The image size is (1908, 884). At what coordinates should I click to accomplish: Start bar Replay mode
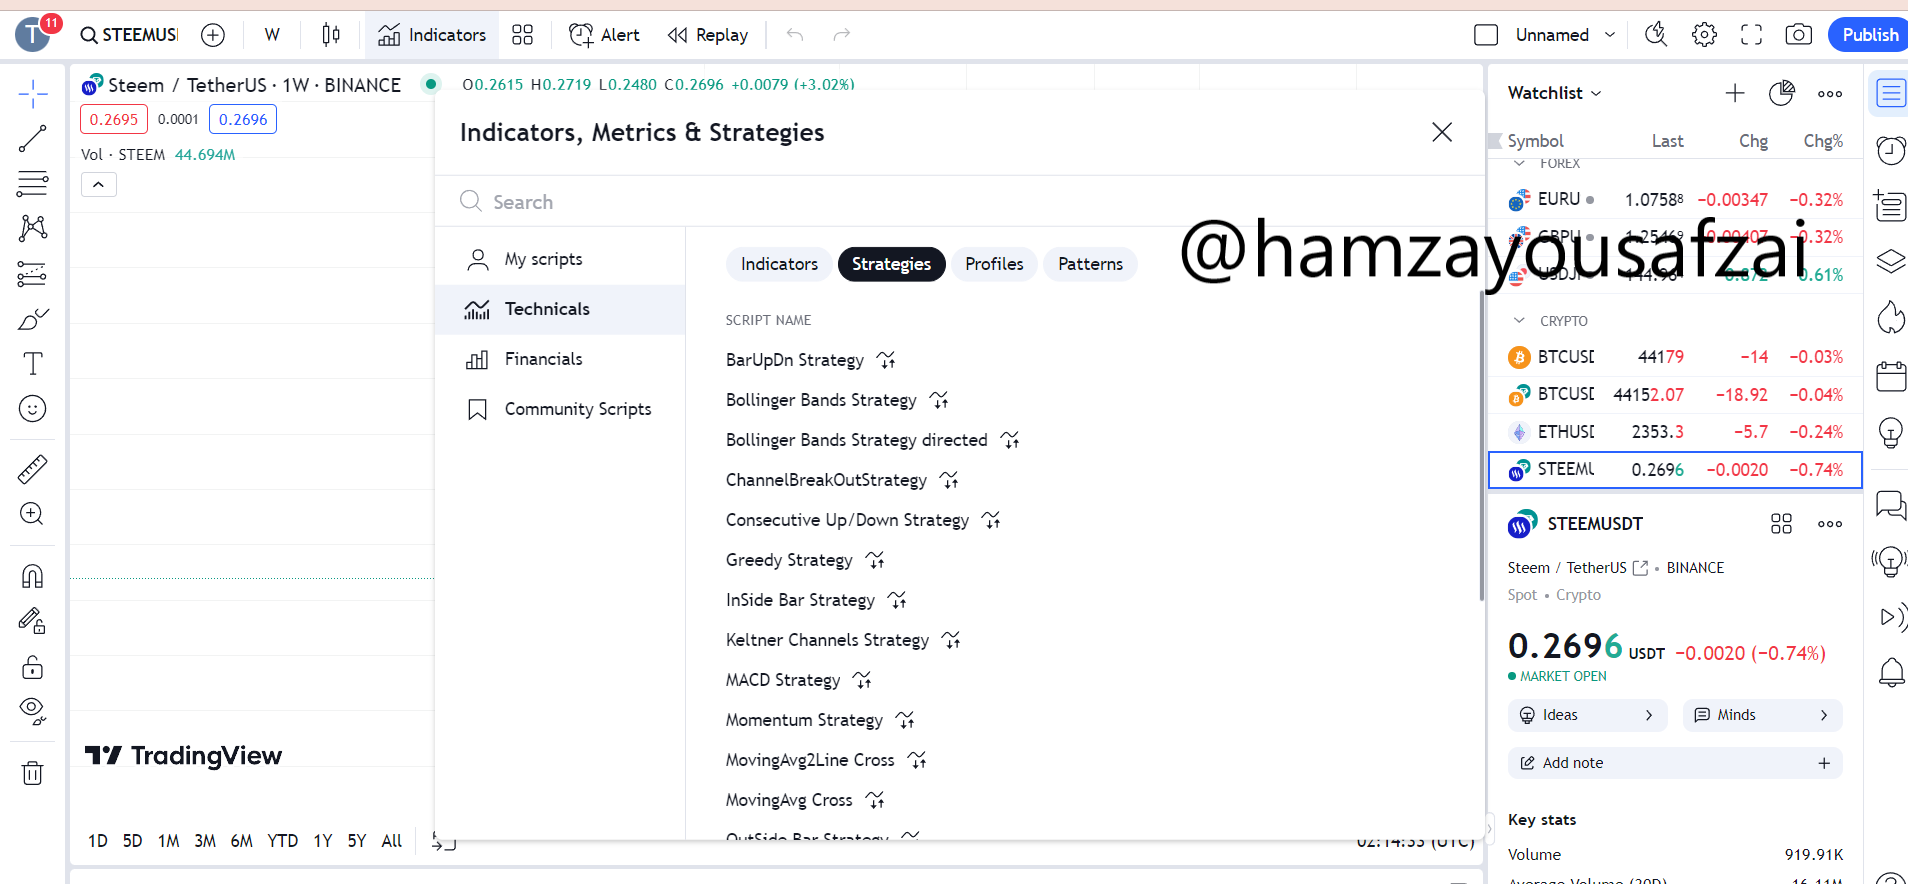click(708, 35)
